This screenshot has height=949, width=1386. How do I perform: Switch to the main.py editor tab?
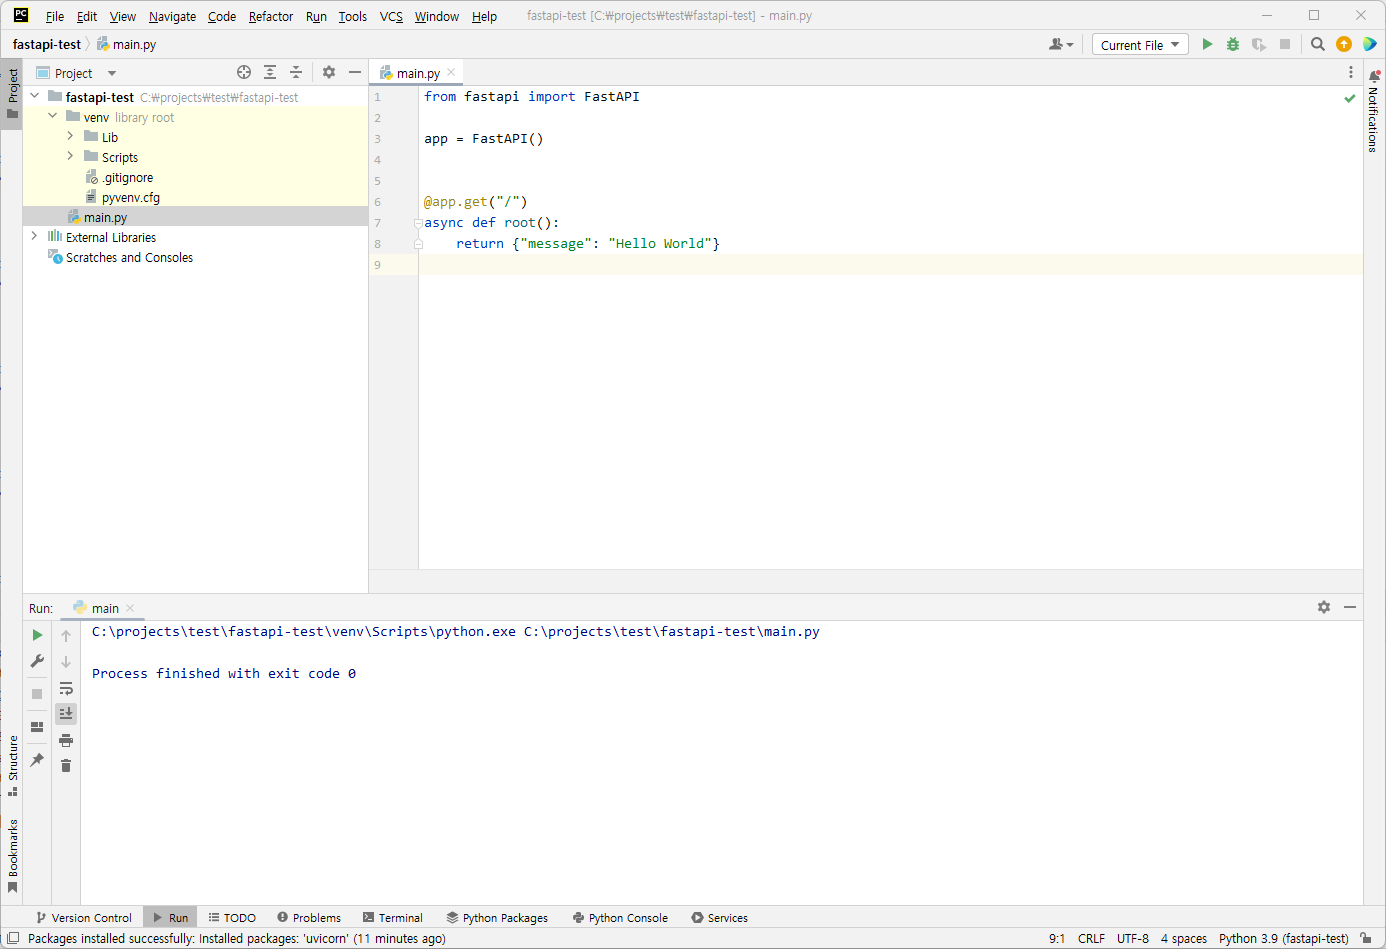pyautogui.click(x=418, y=73)
